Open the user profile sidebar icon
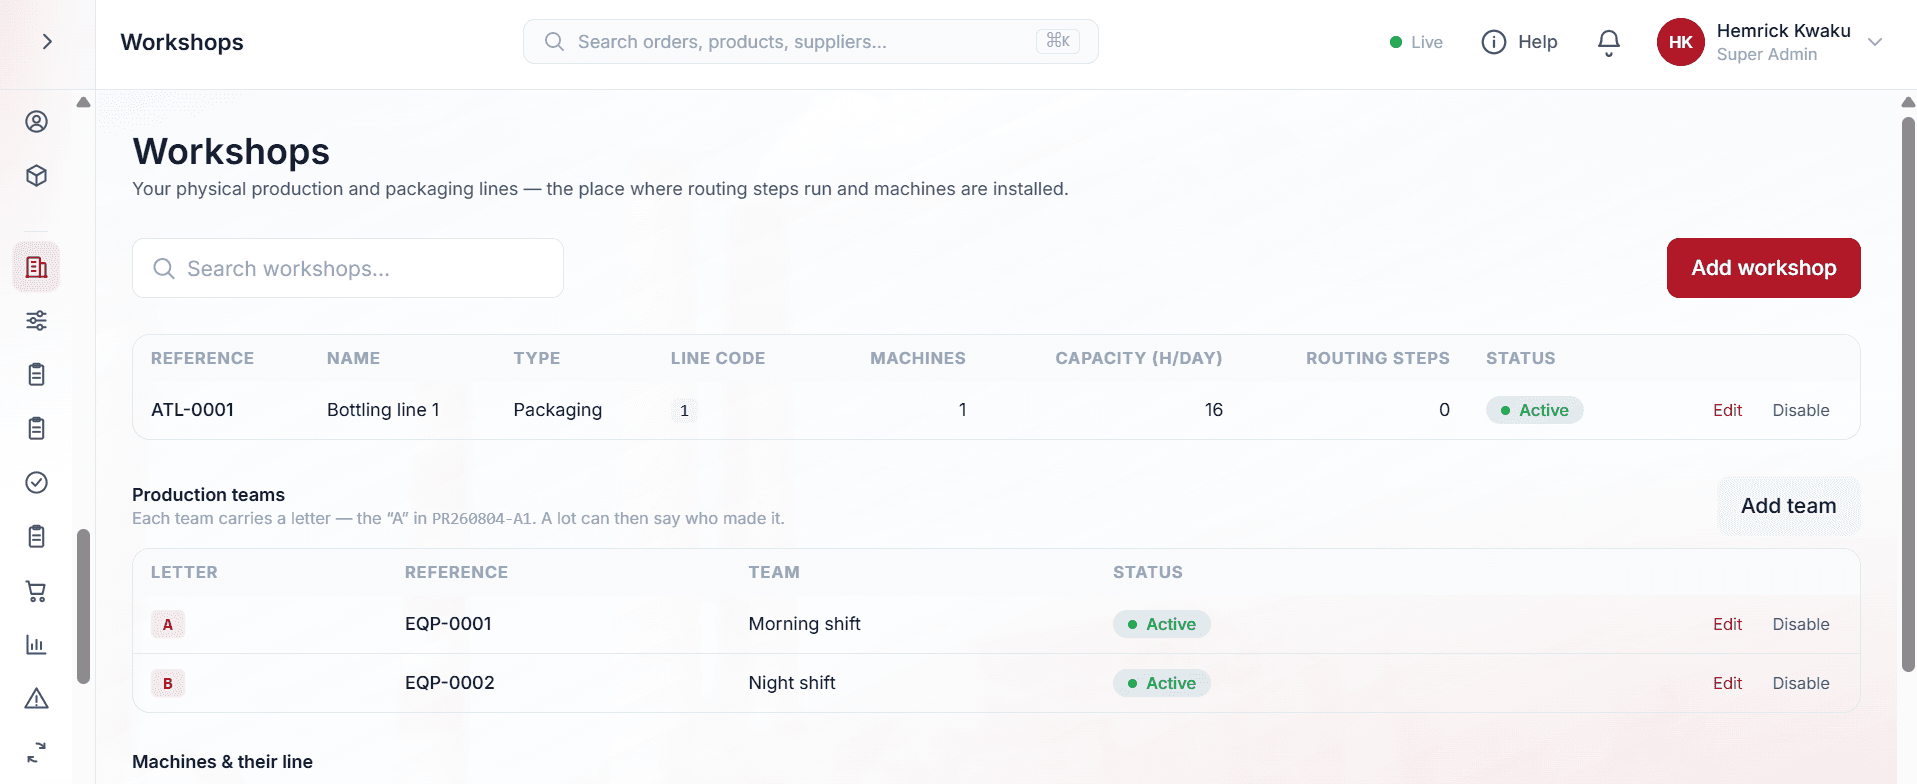Viewport: 1917px width, 784px height. pyautogui.click(x=36, y=122)
